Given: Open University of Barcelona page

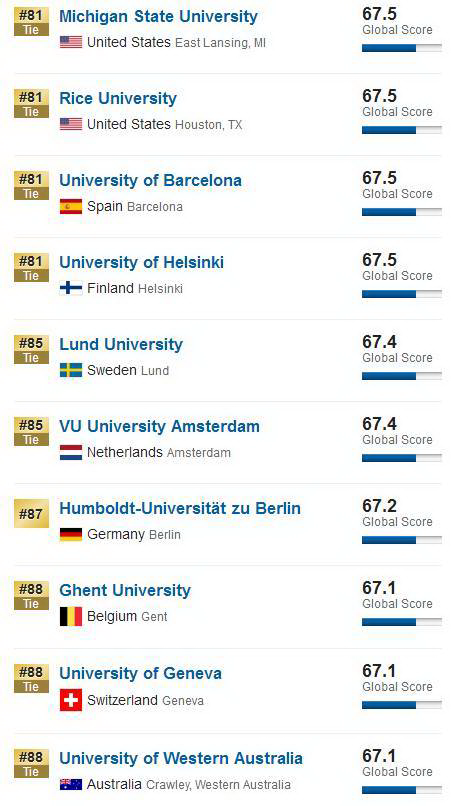Looking at the screenshot, I should click(150, 180).
